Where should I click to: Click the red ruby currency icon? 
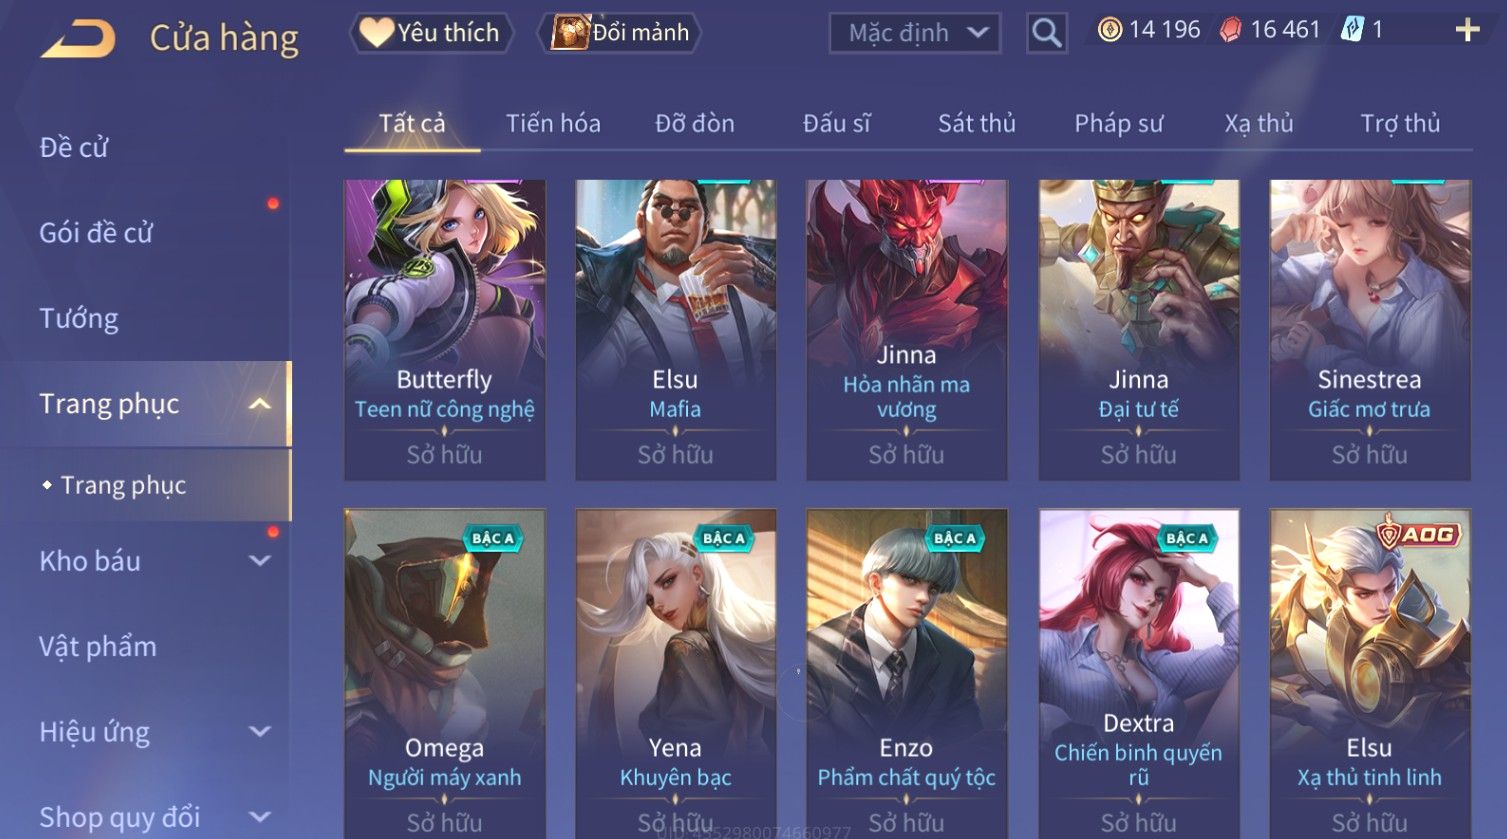click(1230, 31)
